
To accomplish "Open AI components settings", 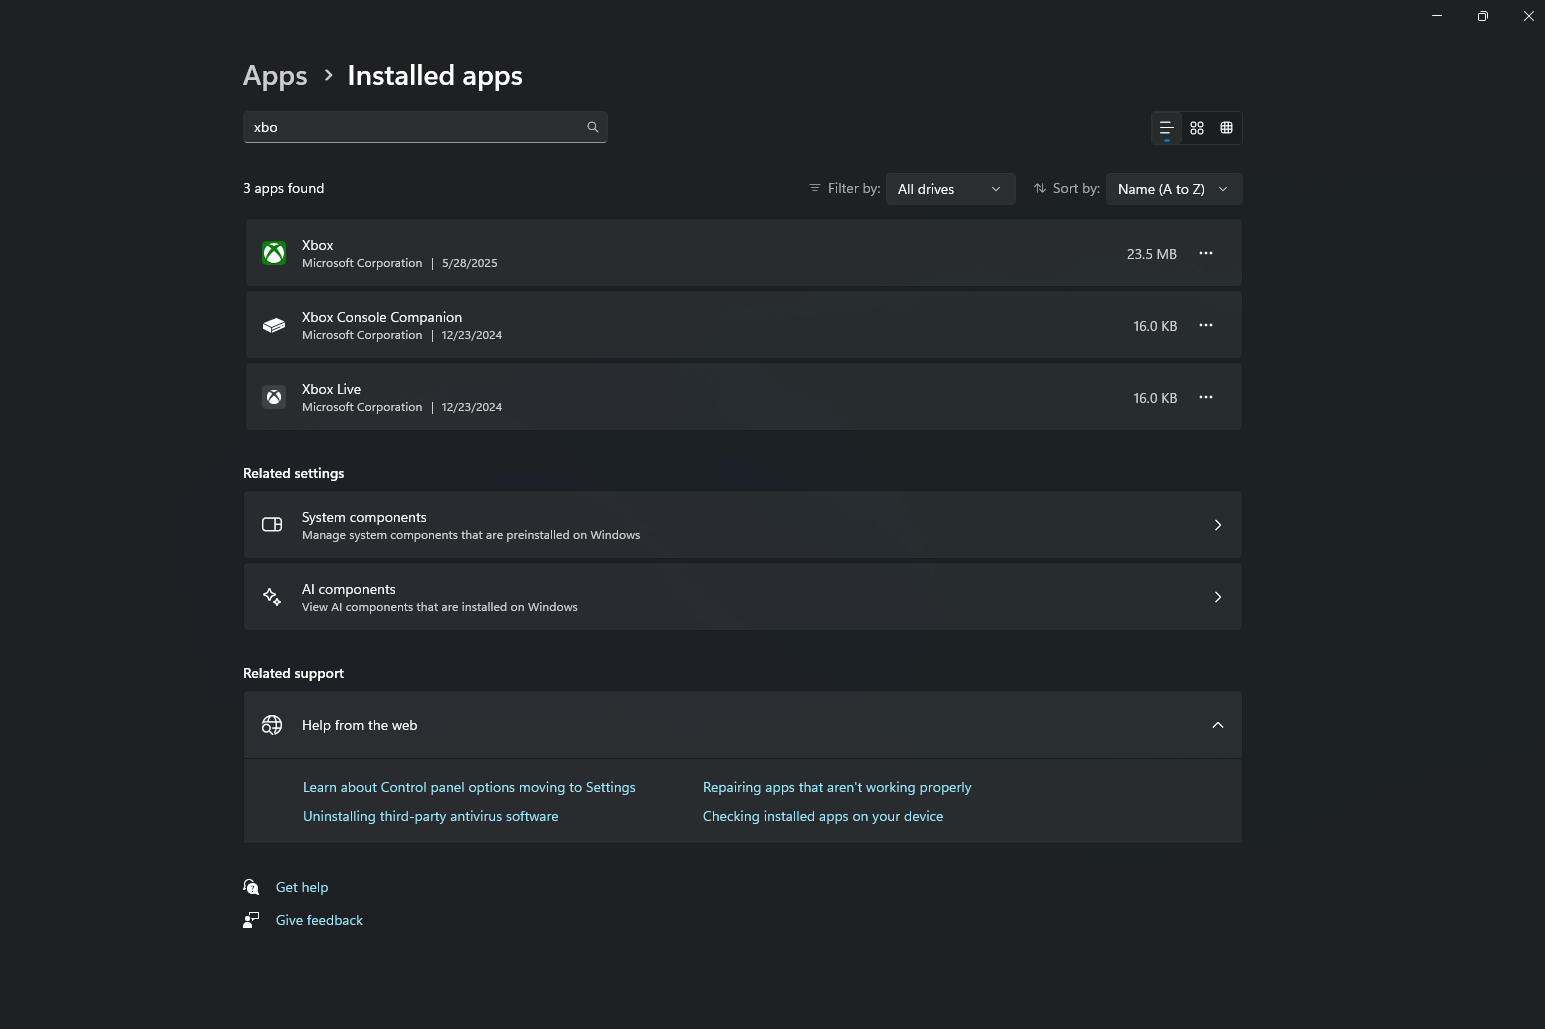I will (742, 597).
